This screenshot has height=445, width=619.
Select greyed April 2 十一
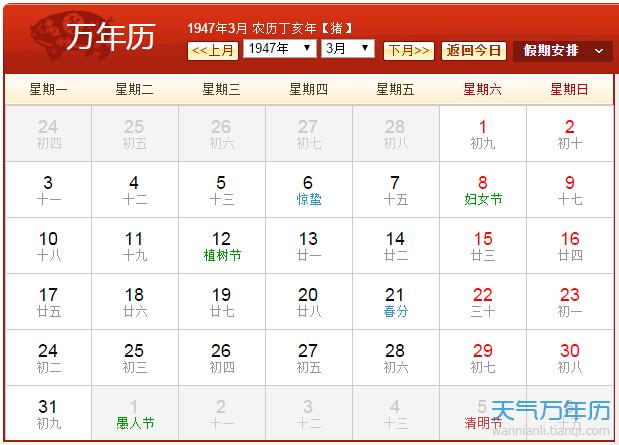[x=222, y=413]
